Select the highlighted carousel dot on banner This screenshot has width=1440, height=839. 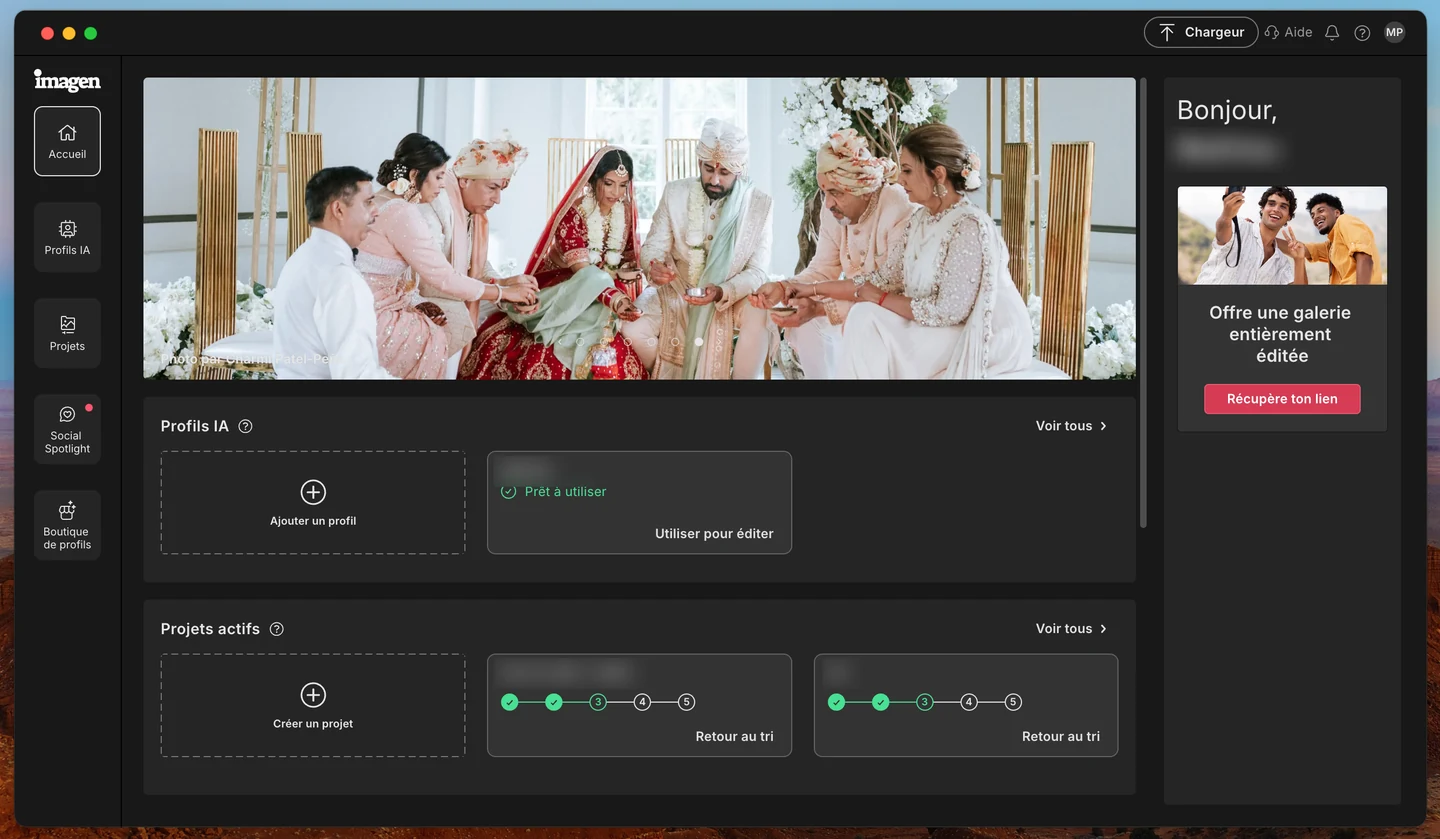click(x=699, y=342)
